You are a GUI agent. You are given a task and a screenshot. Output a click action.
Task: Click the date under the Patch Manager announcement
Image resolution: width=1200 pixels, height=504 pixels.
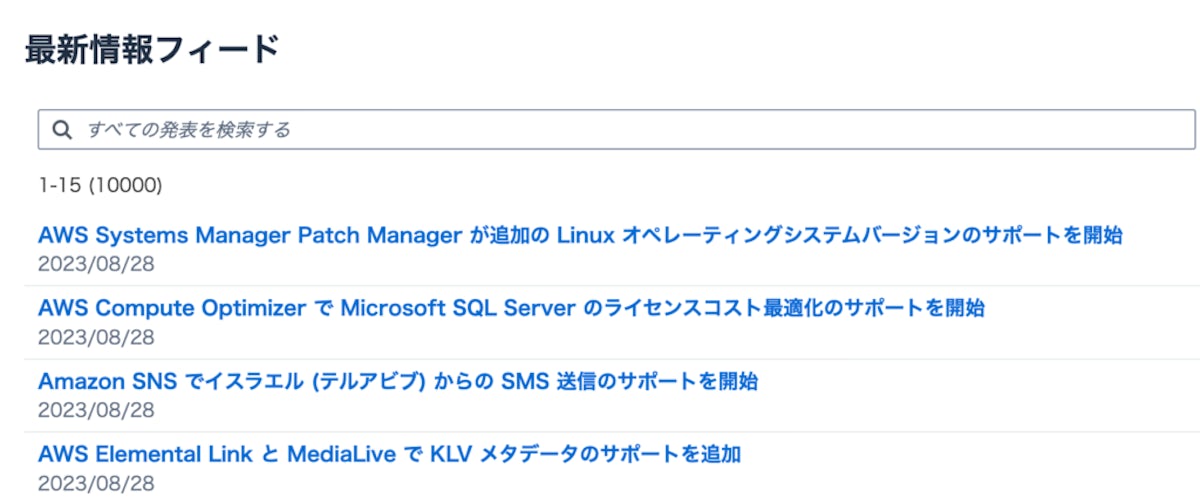(x=96, y=264)
